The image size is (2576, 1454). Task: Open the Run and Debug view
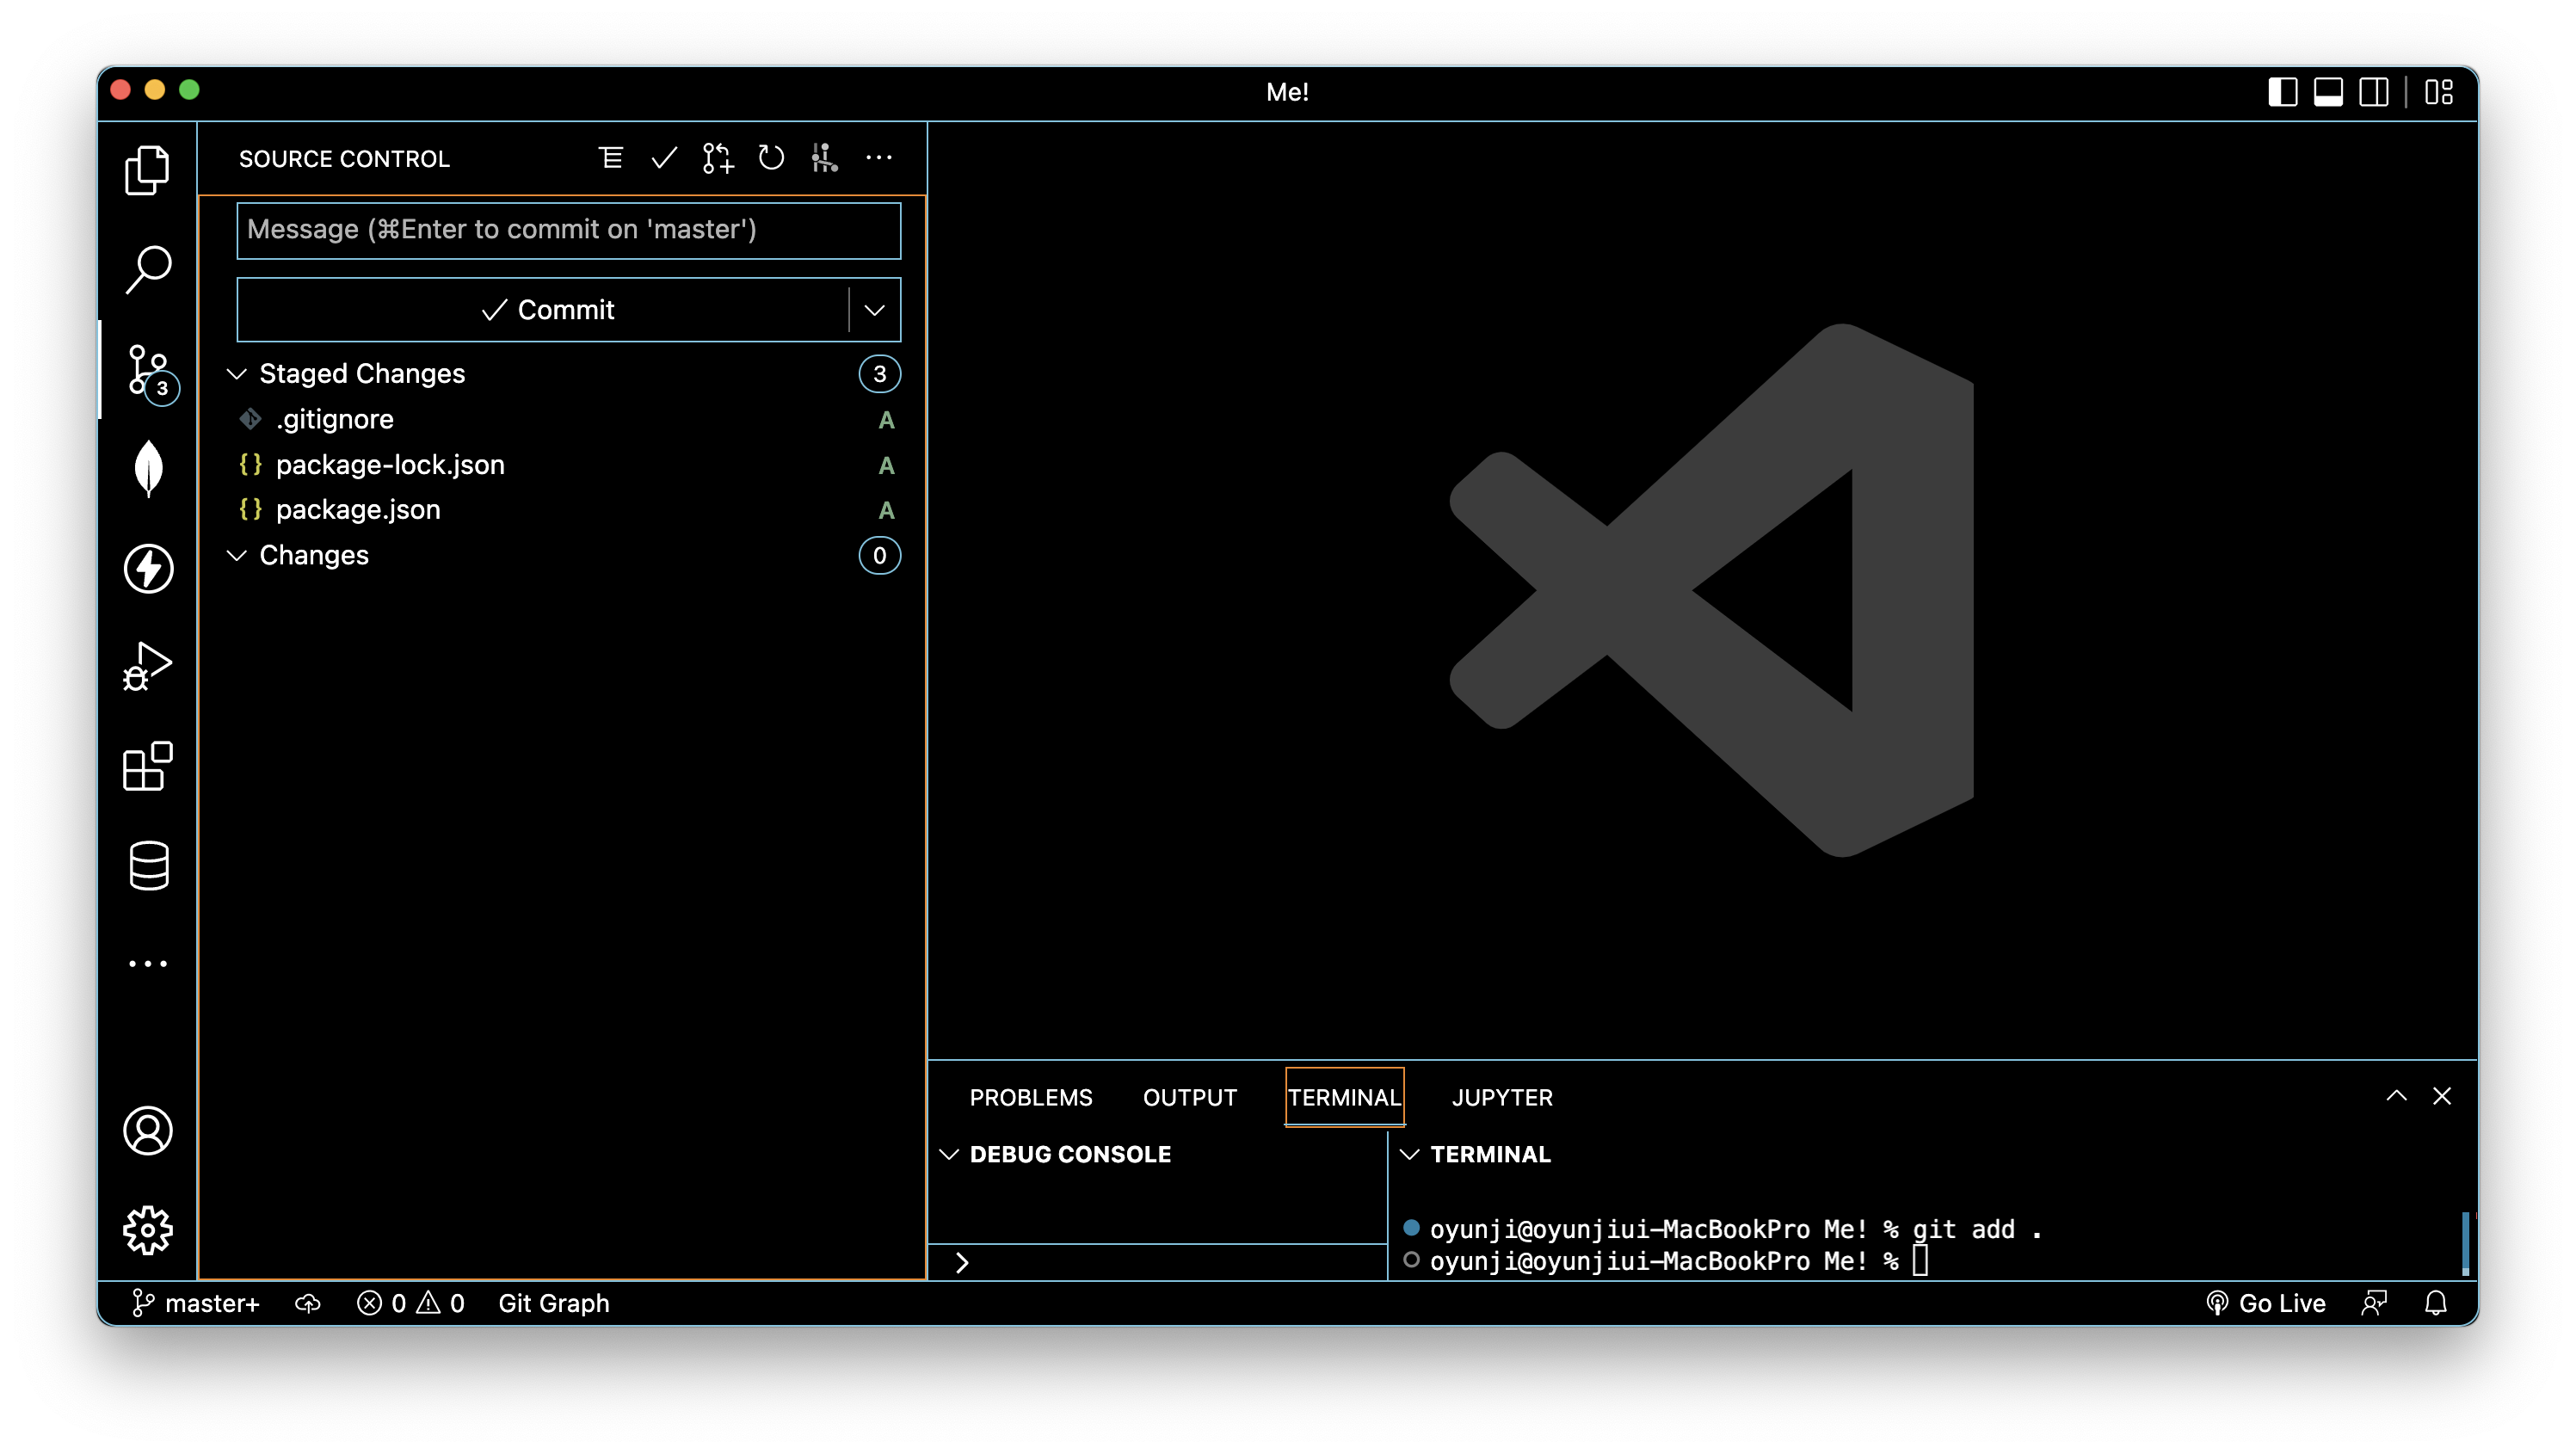[148, 667]
